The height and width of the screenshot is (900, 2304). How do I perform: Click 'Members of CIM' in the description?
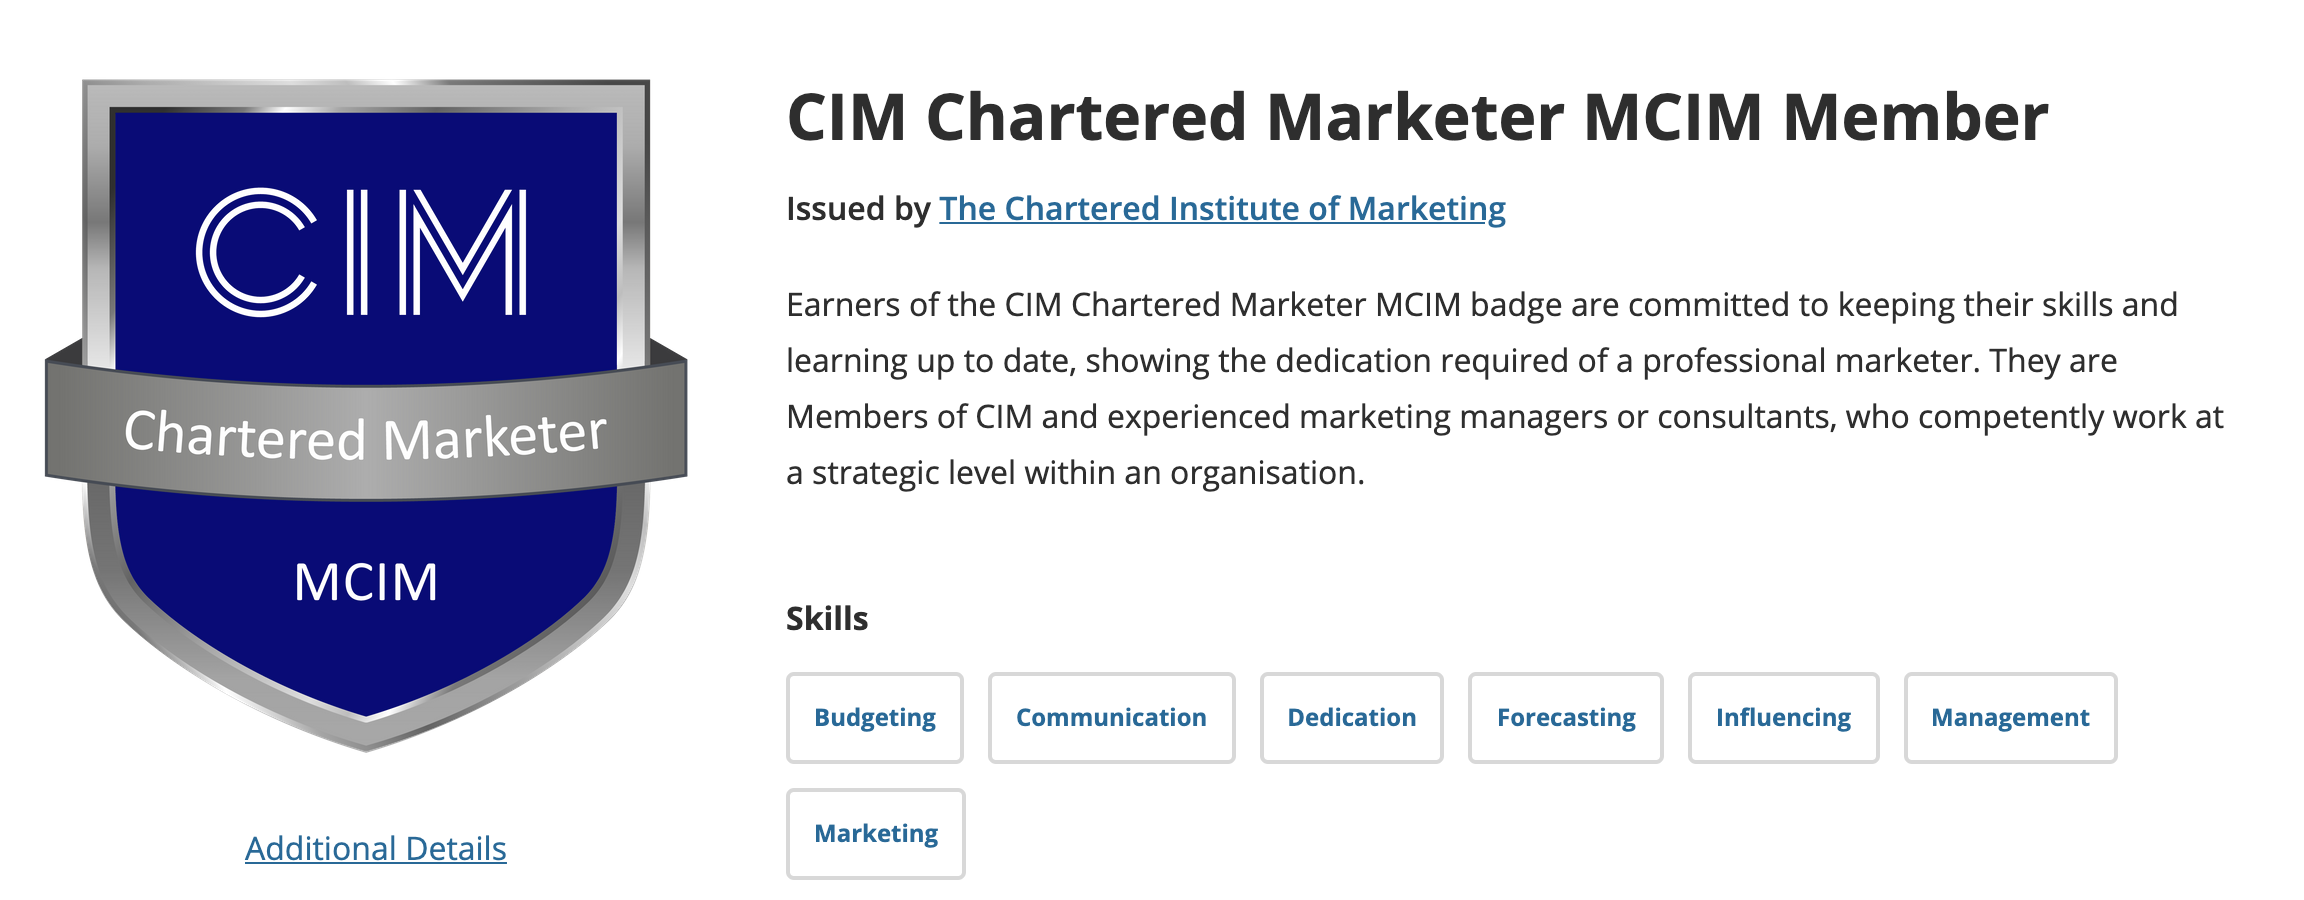(909, 417)
